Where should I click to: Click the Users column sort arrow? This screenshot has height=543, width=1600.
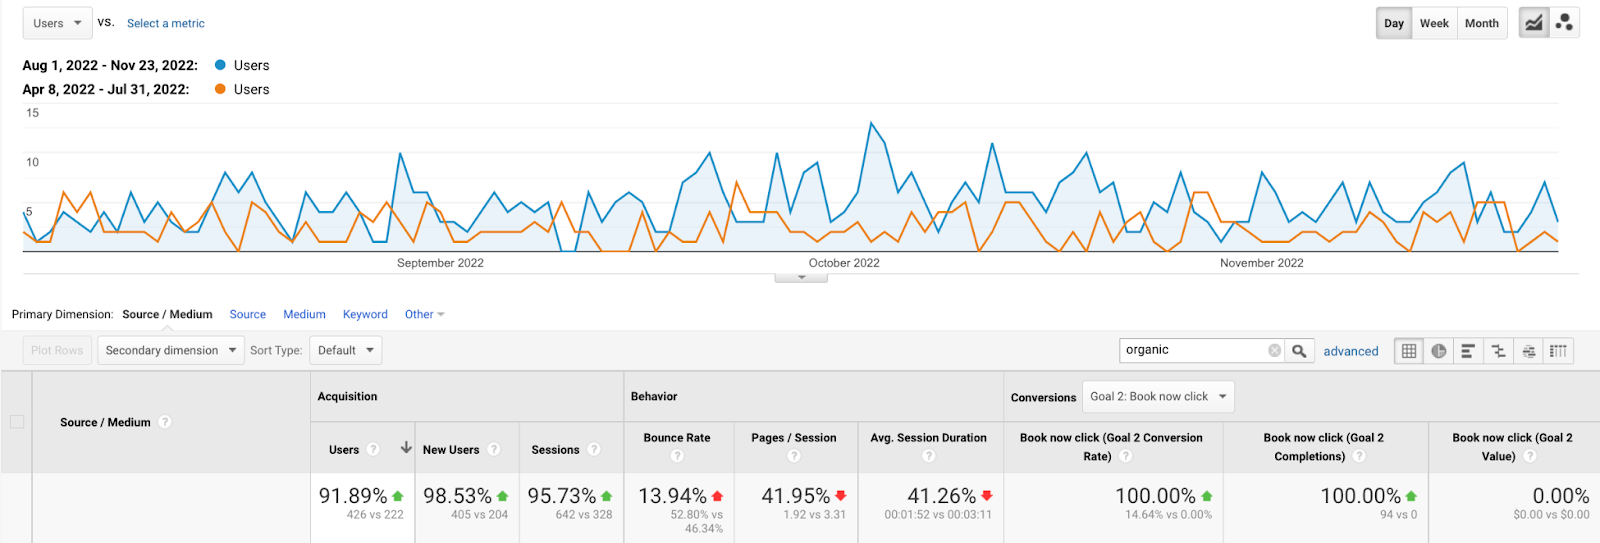pos(406,448)
